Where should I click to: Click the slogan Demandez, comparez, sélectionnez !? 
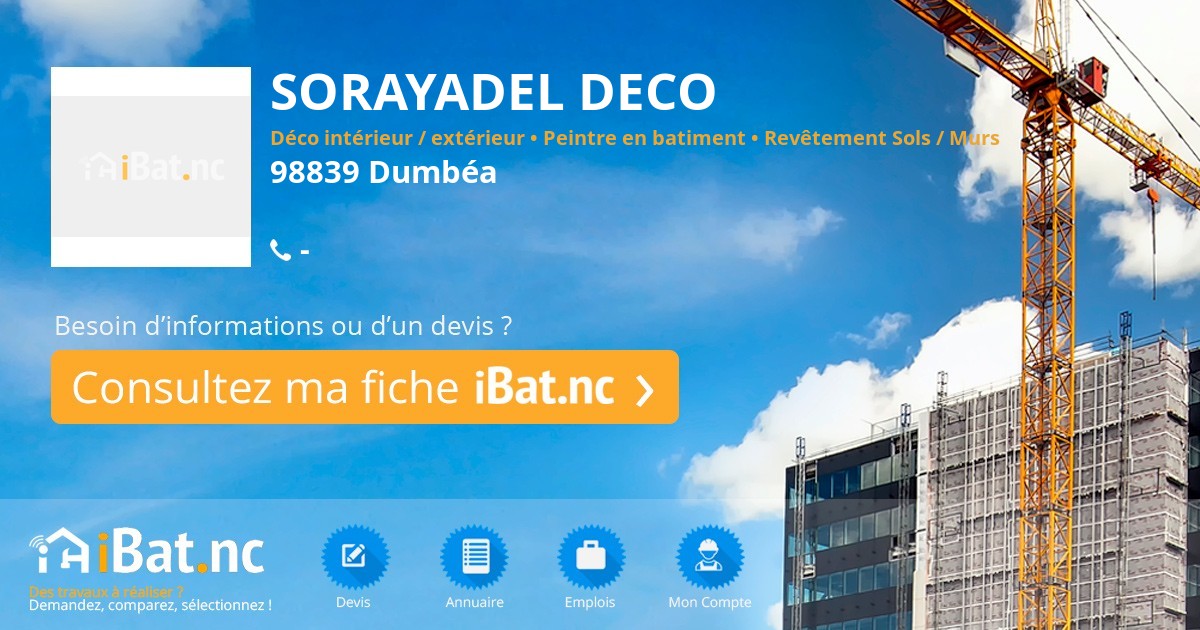[x=150, y=605]
